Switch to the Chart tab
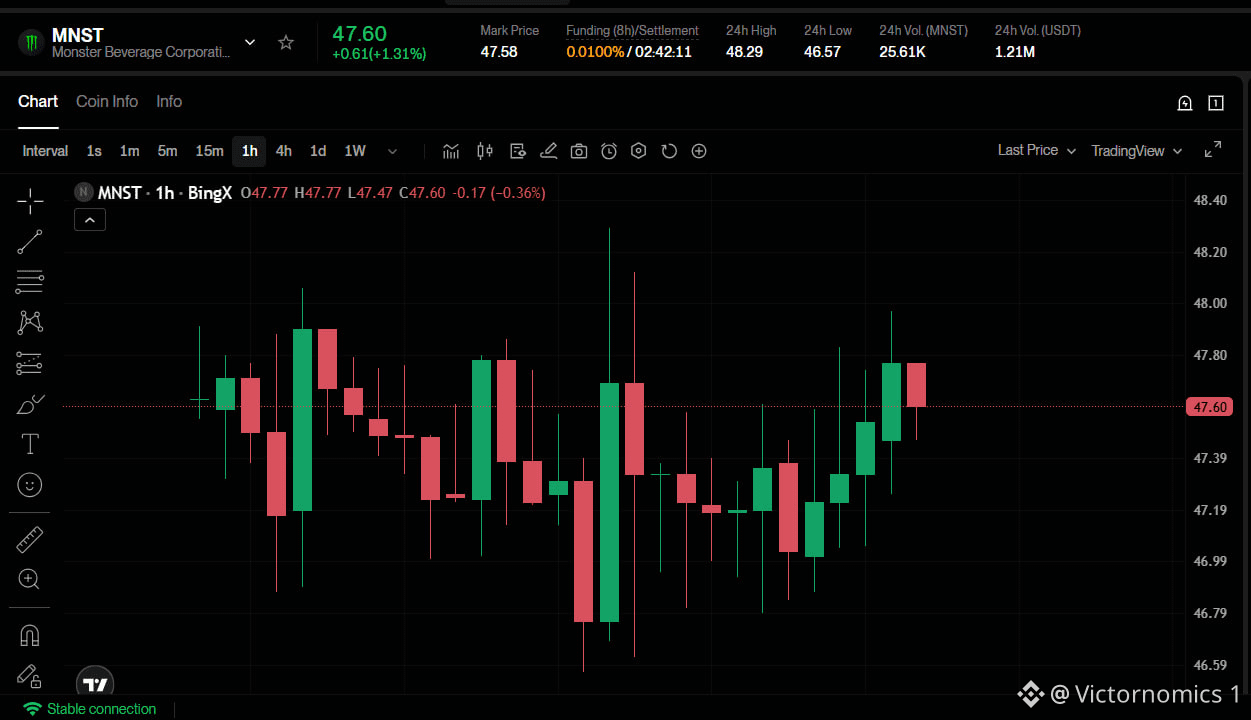The width and height of the screenshot is (1251, 720). coord(38,101)
